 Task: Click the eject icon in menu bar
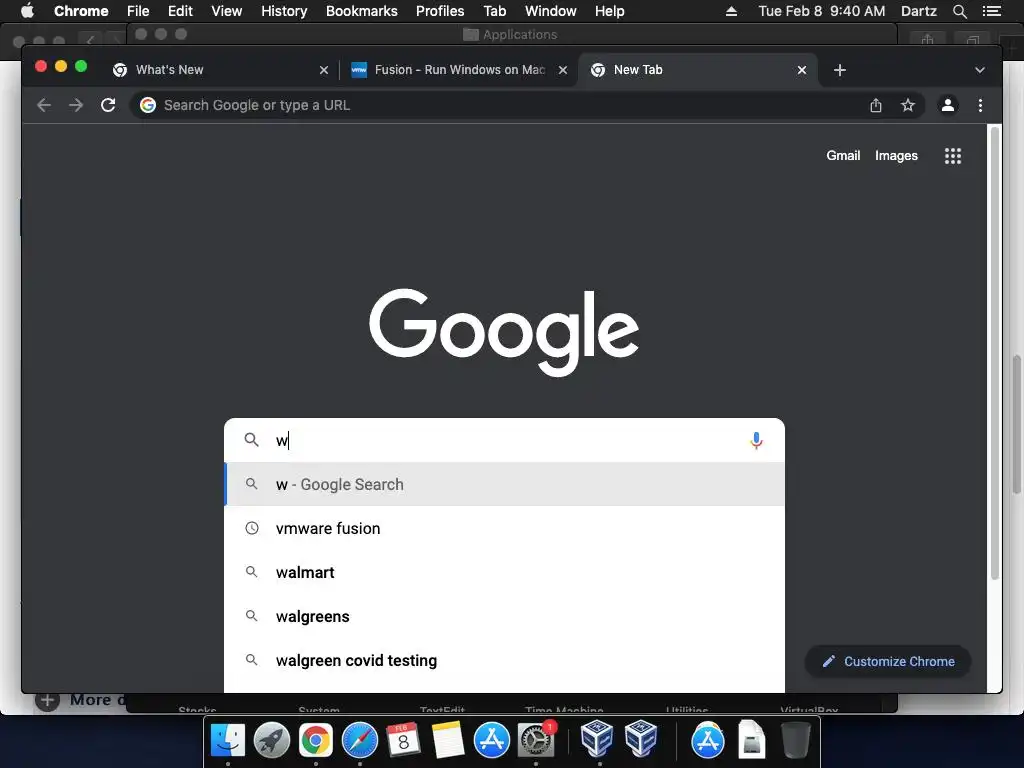click(731, 11)
